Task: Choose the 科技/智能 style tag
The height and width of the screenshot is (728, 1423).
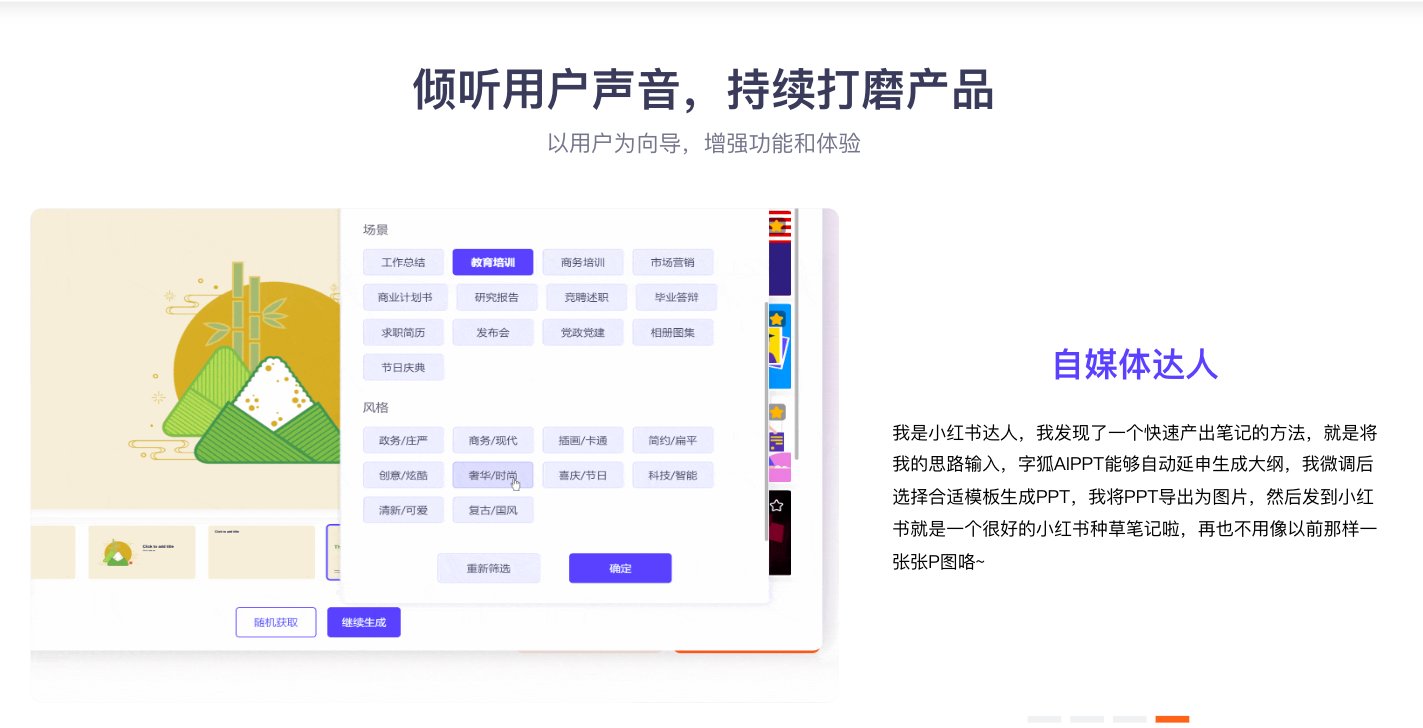Action: [x=672, y=474]
